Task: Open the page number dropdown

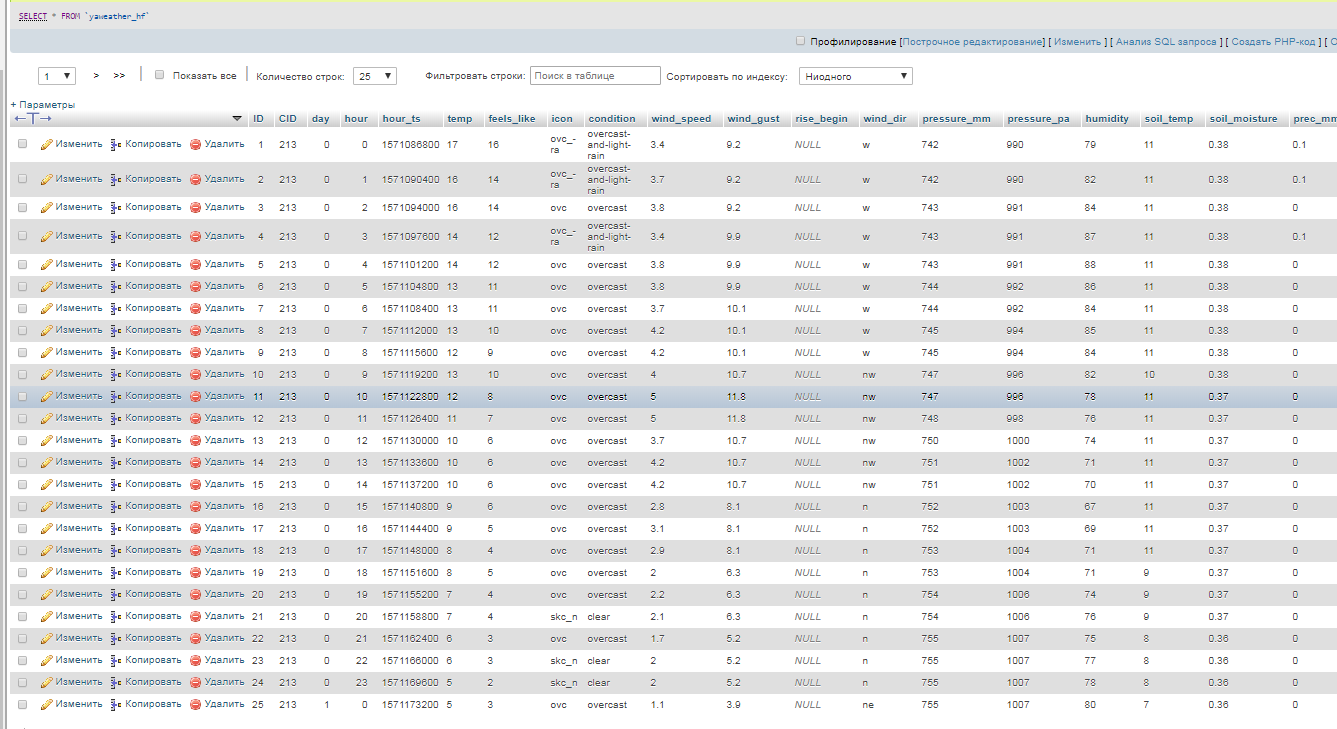Action: coord(57,76)
